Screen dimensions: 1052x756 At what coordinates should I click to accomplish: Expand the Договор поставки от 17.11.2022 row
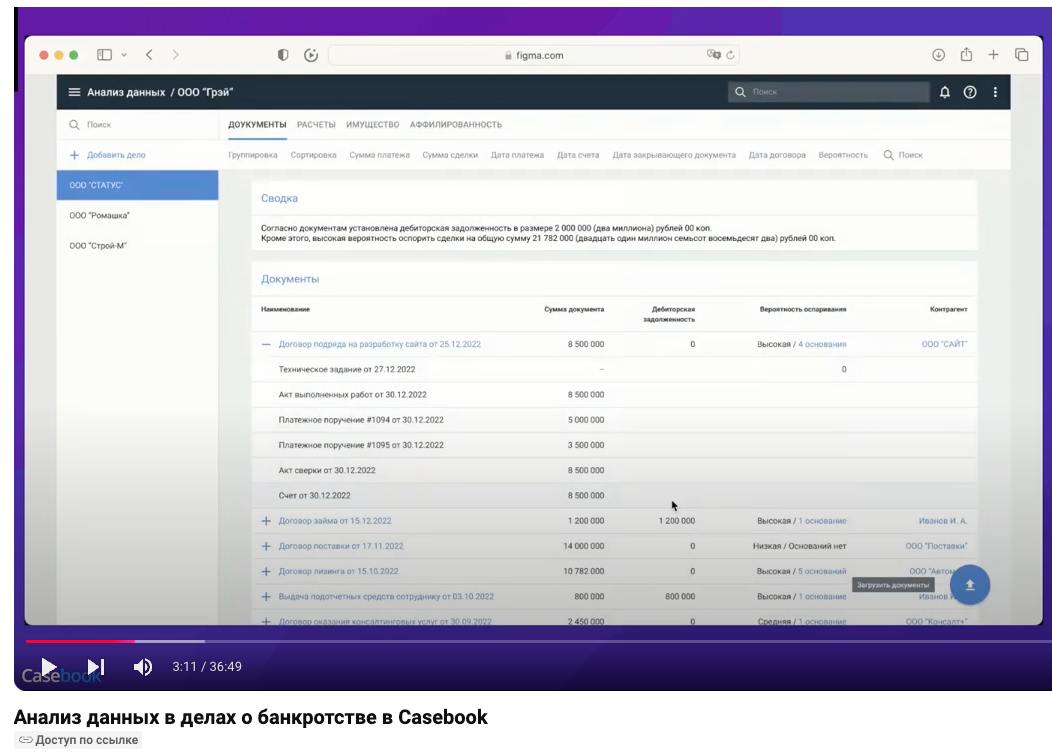(x=266, y=546)
